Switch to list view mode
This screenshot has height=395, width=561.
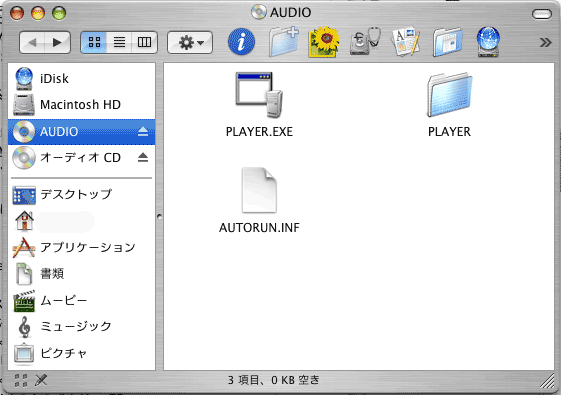[x=119, y=43]
